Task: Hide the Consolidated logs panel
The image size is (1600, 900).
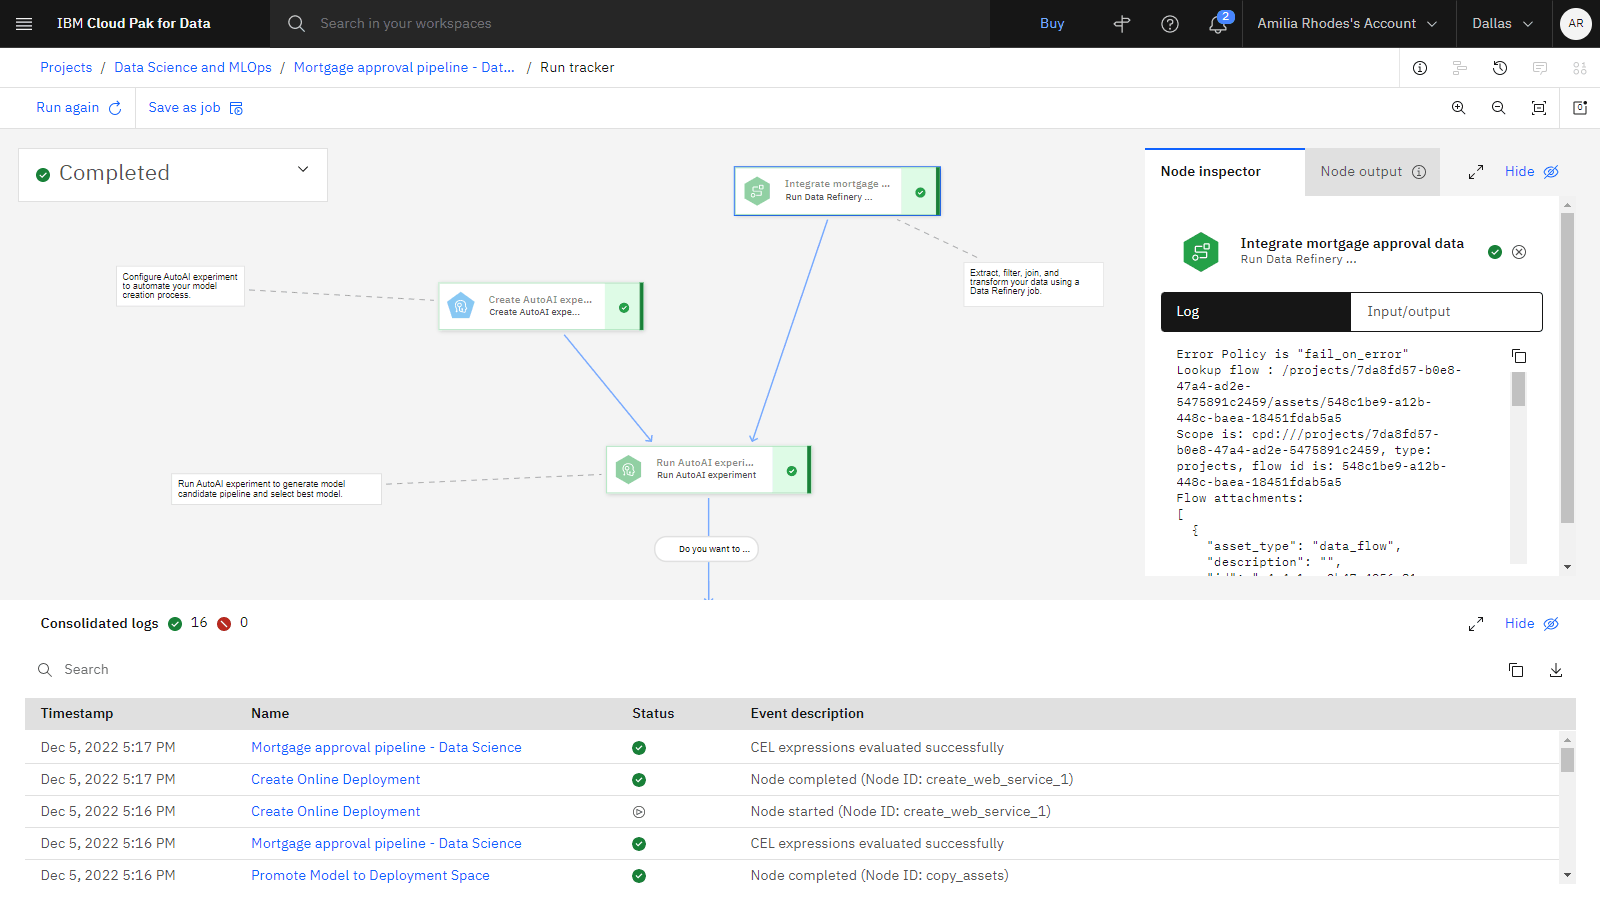Action: [x=1531, y=624]
